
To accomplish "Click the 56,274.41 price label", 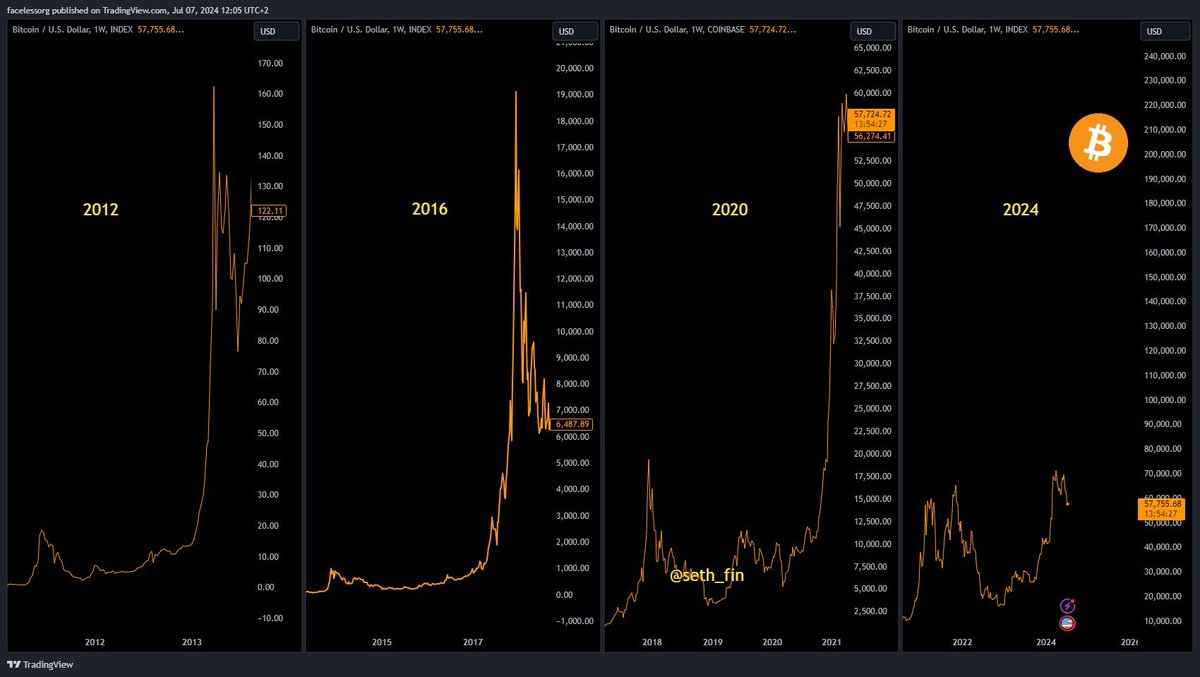I will [872, 136].
